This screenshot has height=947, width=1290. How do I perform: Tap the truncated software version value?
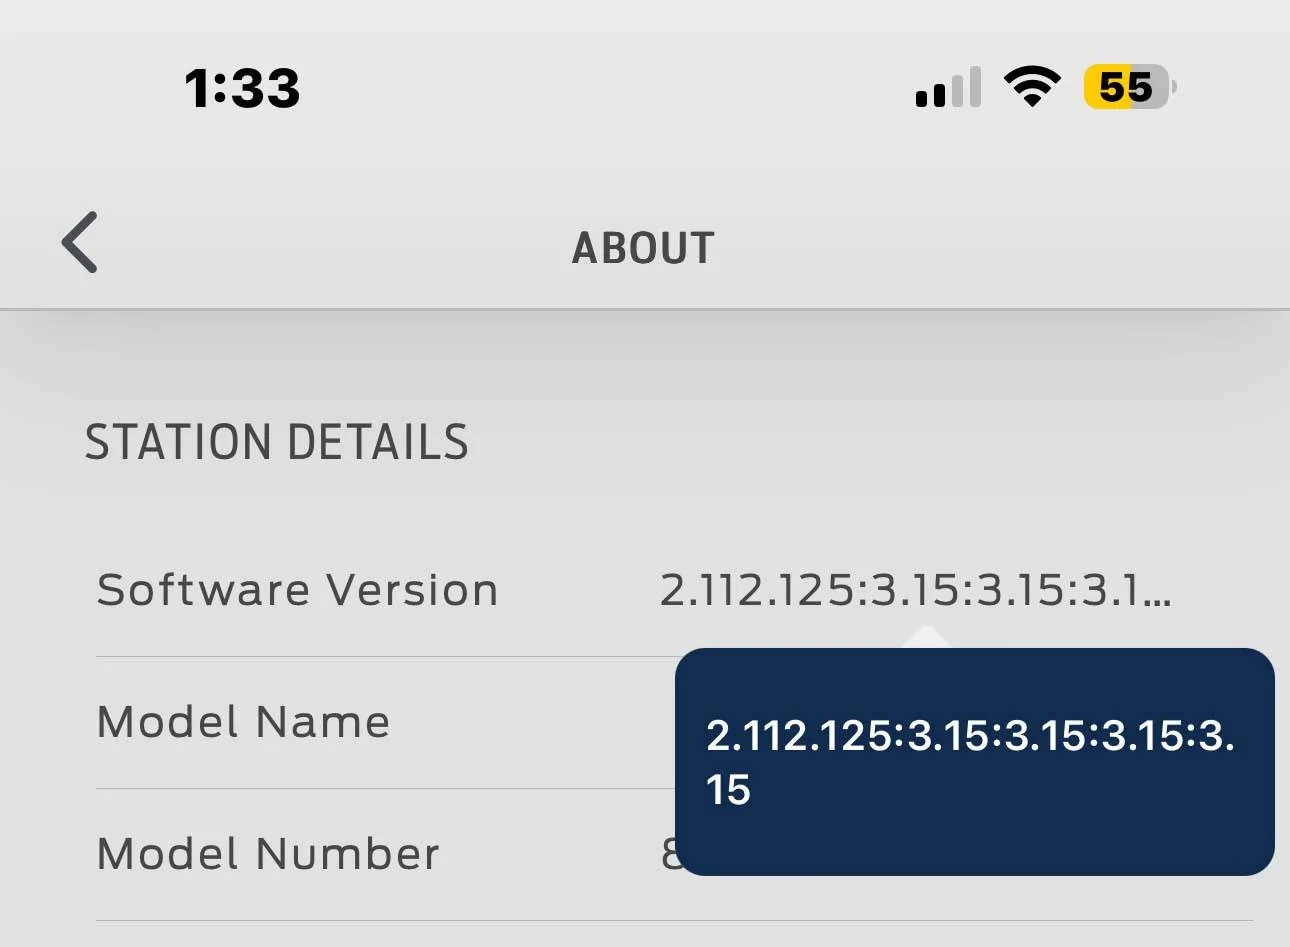[900, 590]
